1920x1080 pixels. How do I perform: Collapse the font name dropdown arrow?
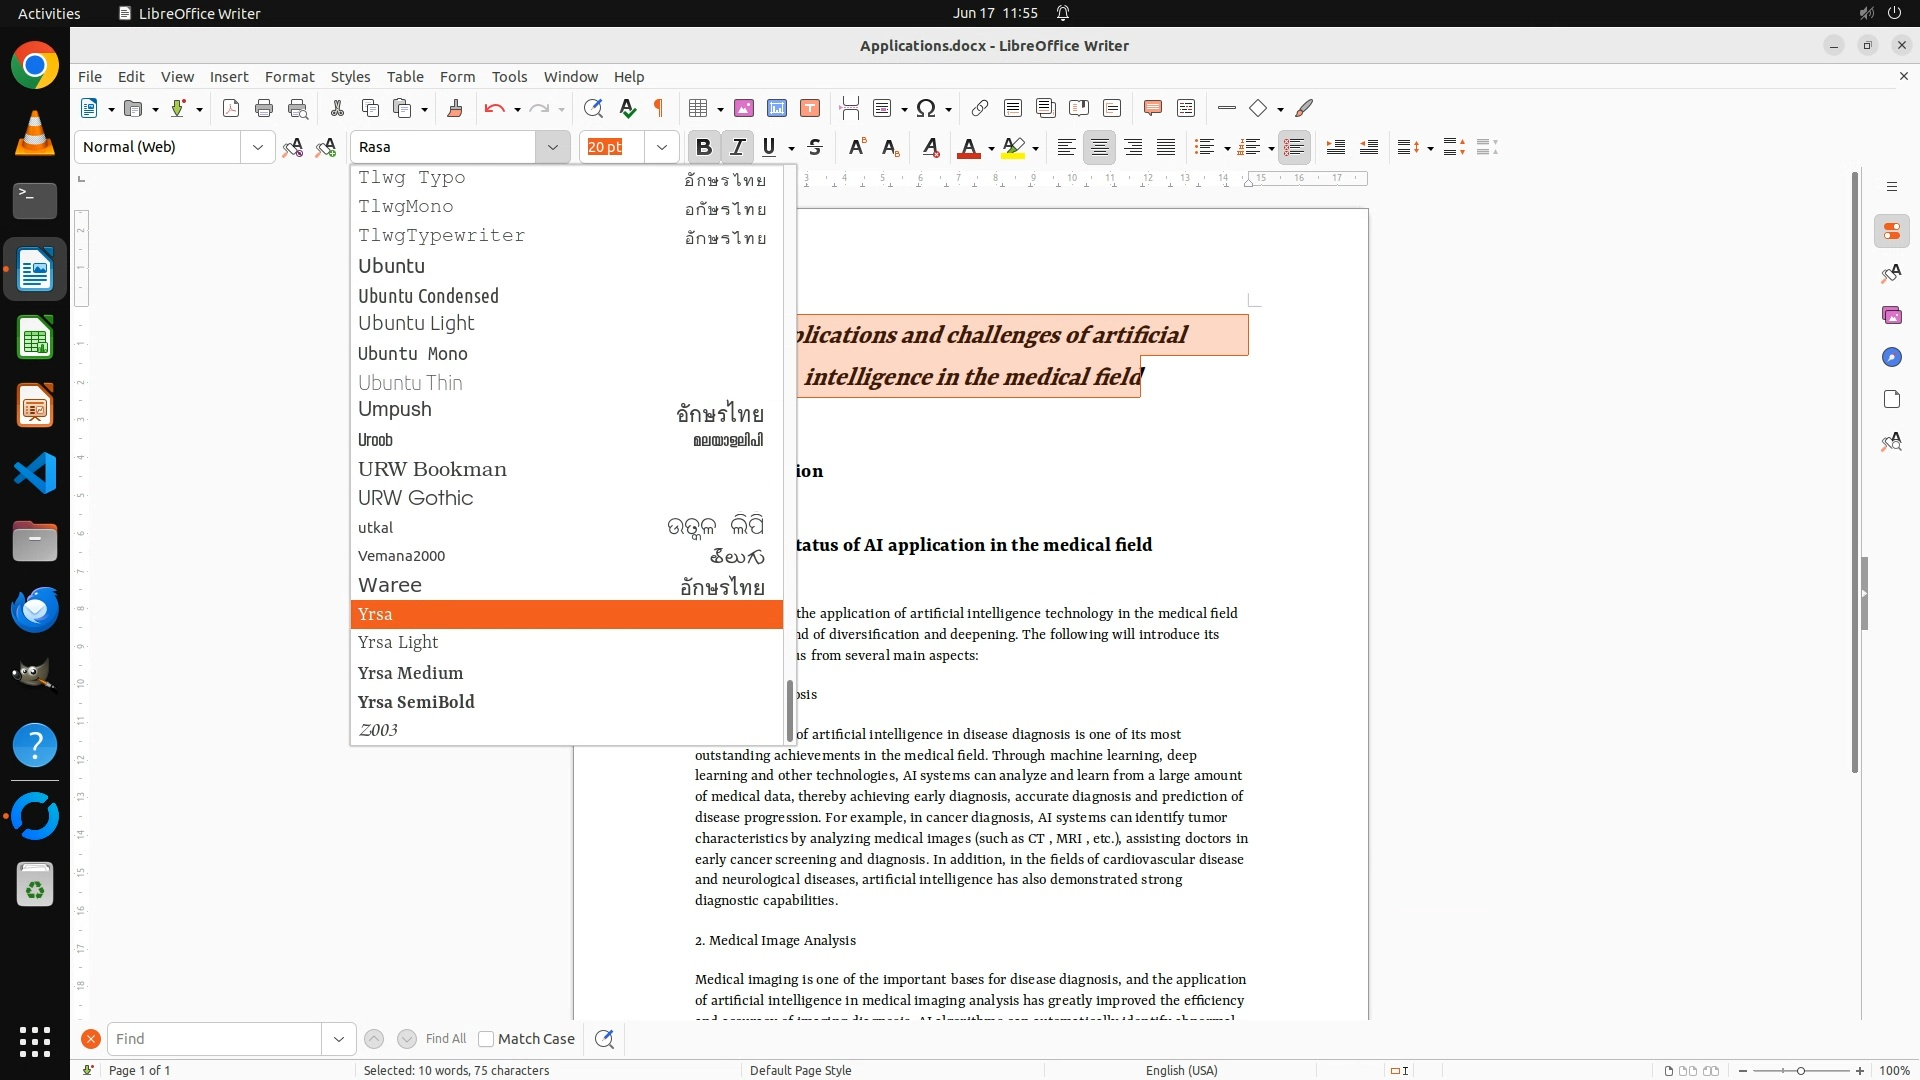coord(552,147)
